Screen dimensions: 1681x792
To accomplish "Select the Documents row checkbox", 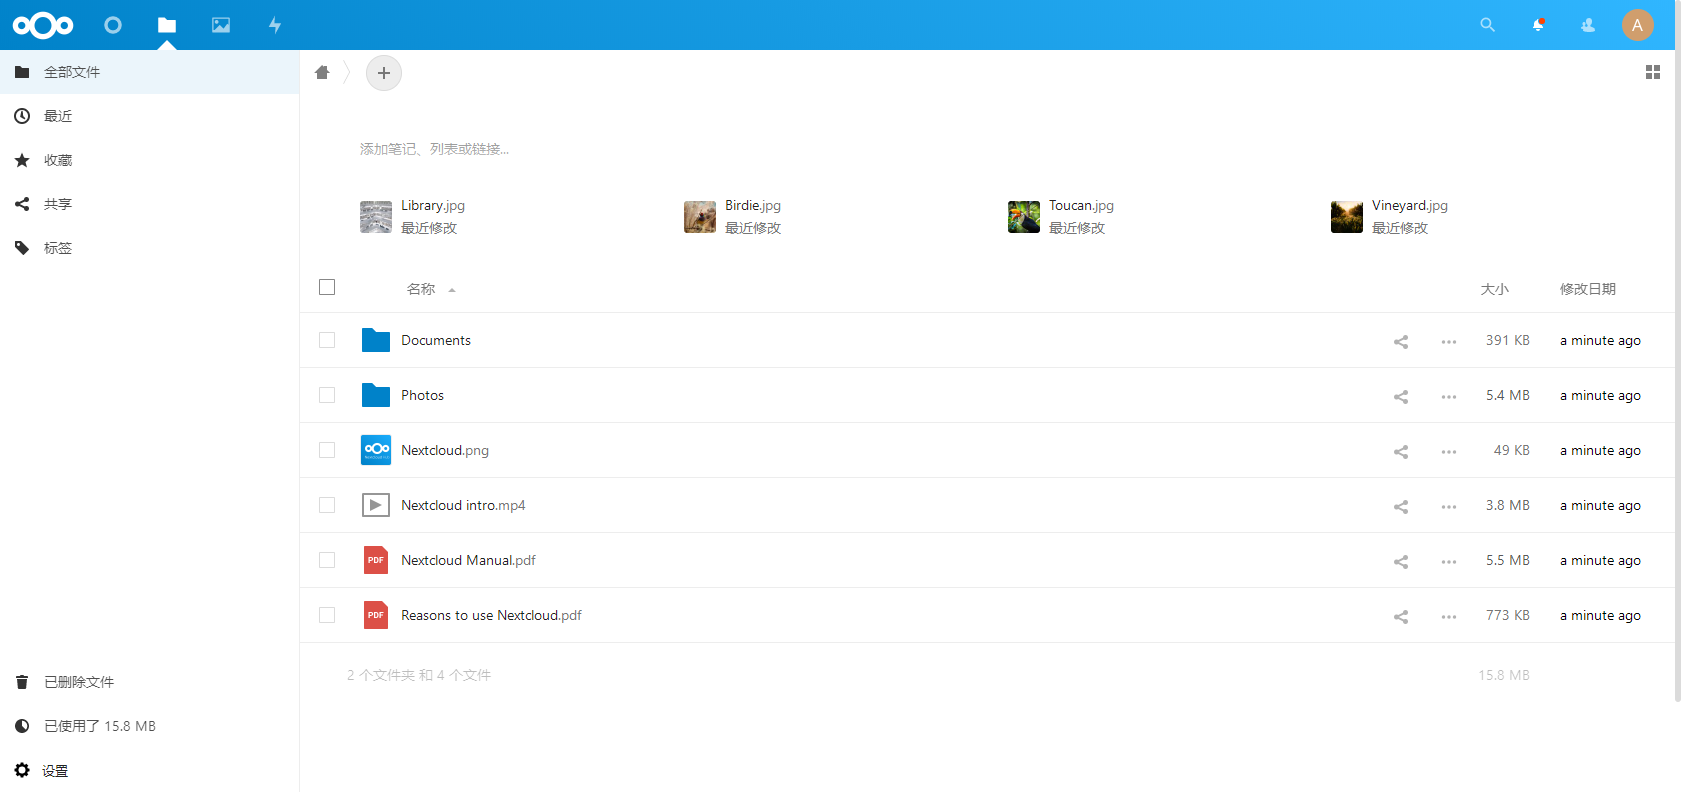I will tap(327, 340).
